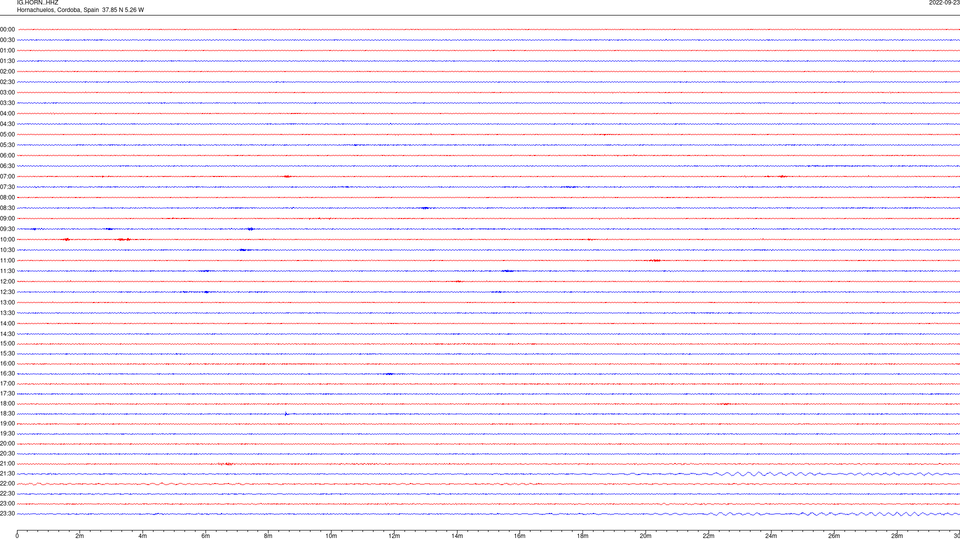The image size is (960, 540).
Task: Click the 08:00 row label
Action: click(7, 197)
